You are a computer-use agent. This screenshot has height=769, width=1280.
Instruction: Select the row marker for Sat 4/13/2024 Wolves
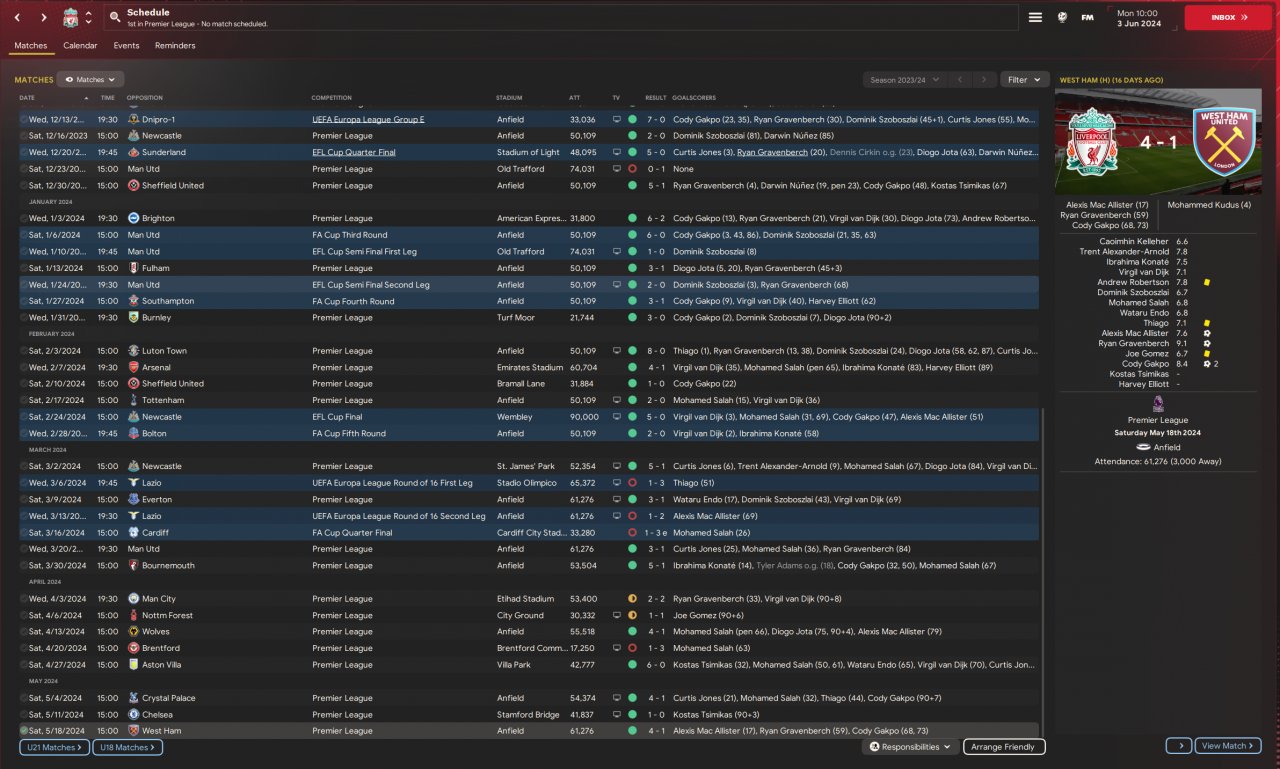[24, 632]
